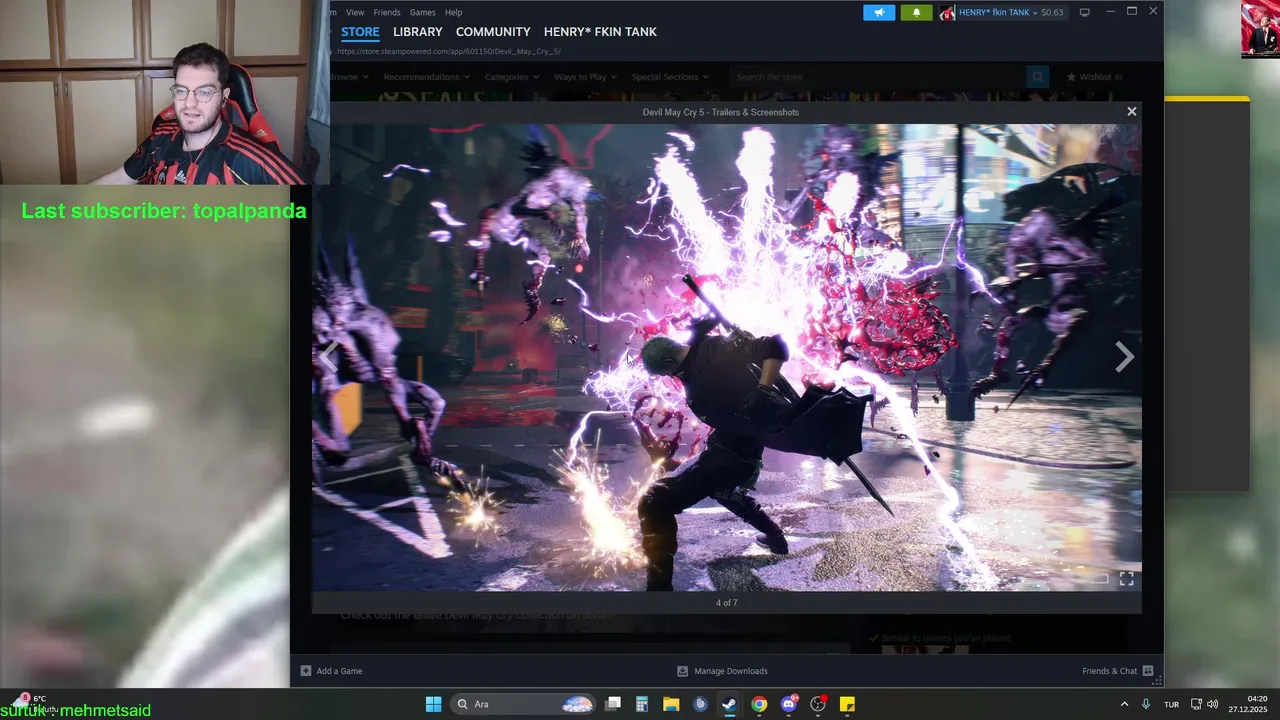Click the account avatar in Steam header
Viewport: 1280px width, 720px height.
click(947, 12)
